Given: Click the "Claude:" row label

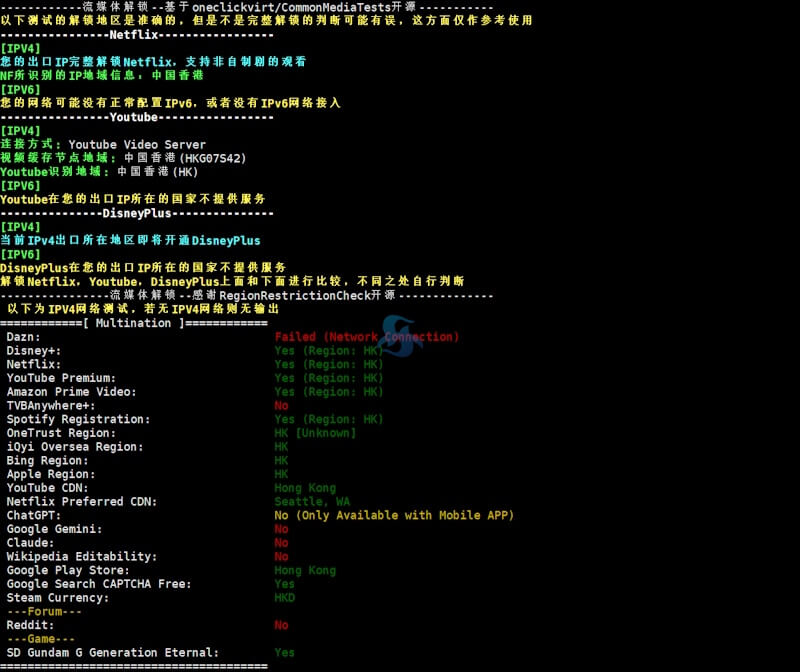Looking at the screenshot, I should pos(30,543).
